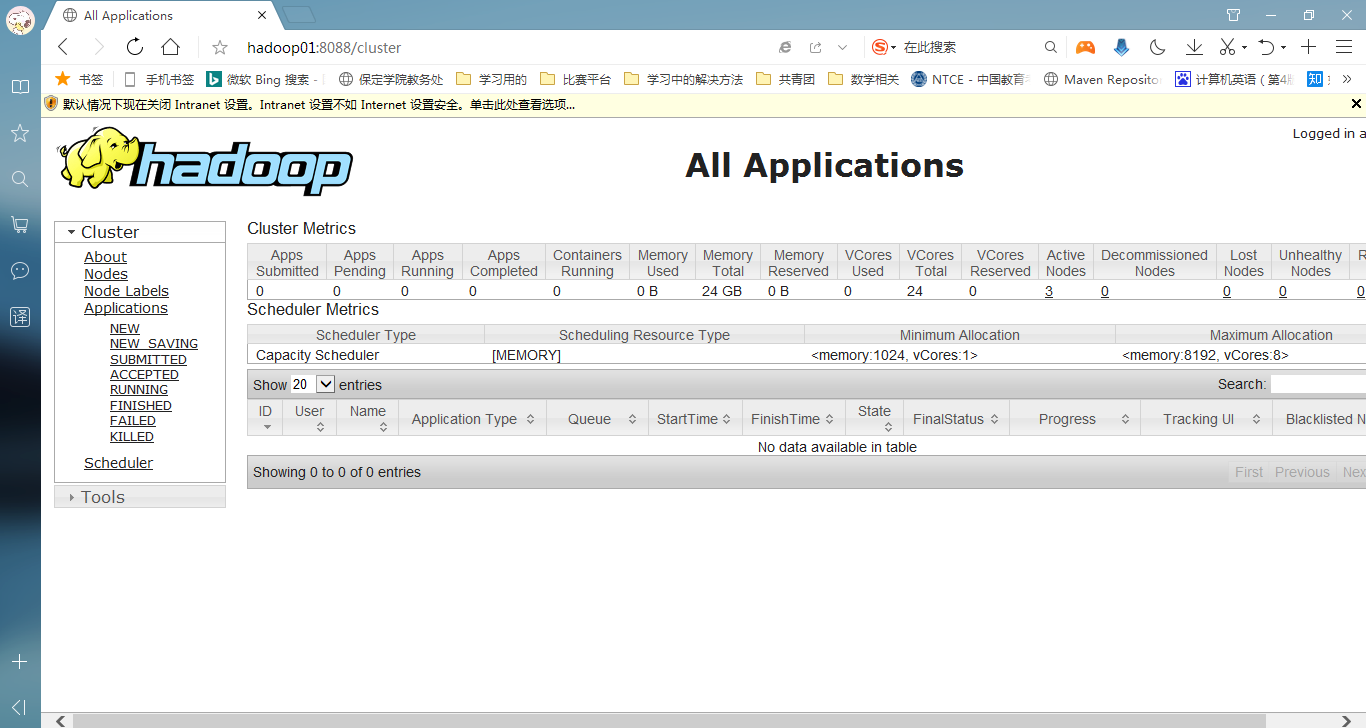
Task: Reload the current page
Action: pos(134,47)
